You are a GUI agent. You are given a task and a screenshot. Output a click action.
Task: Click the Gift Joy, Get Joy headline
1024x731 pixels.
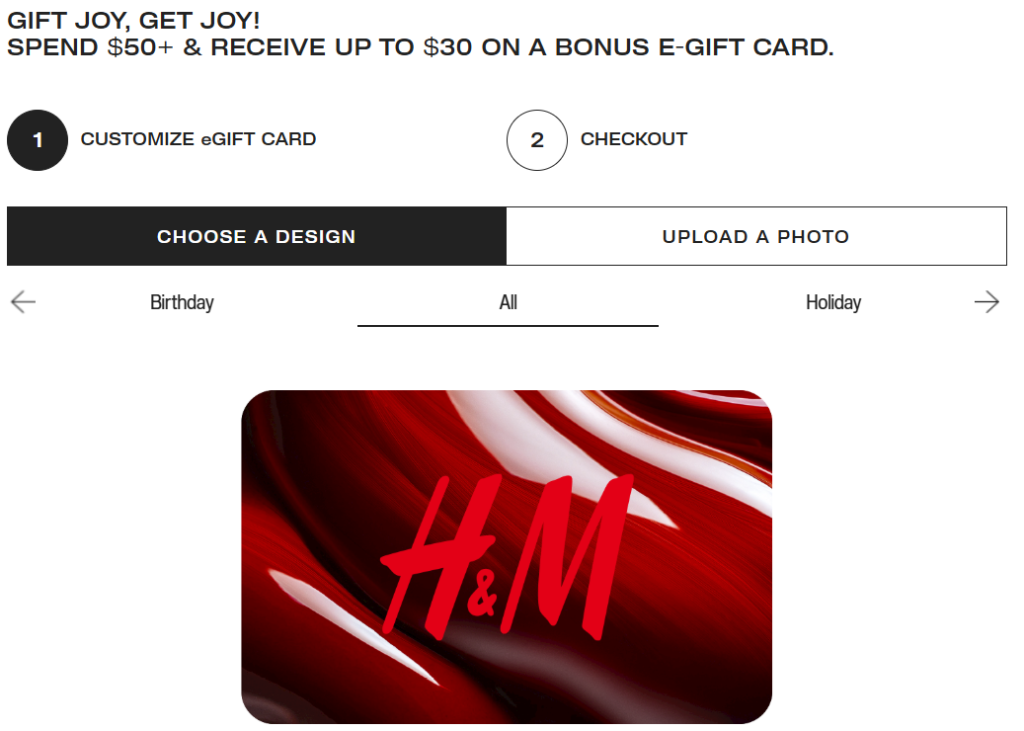click(133, 20)
